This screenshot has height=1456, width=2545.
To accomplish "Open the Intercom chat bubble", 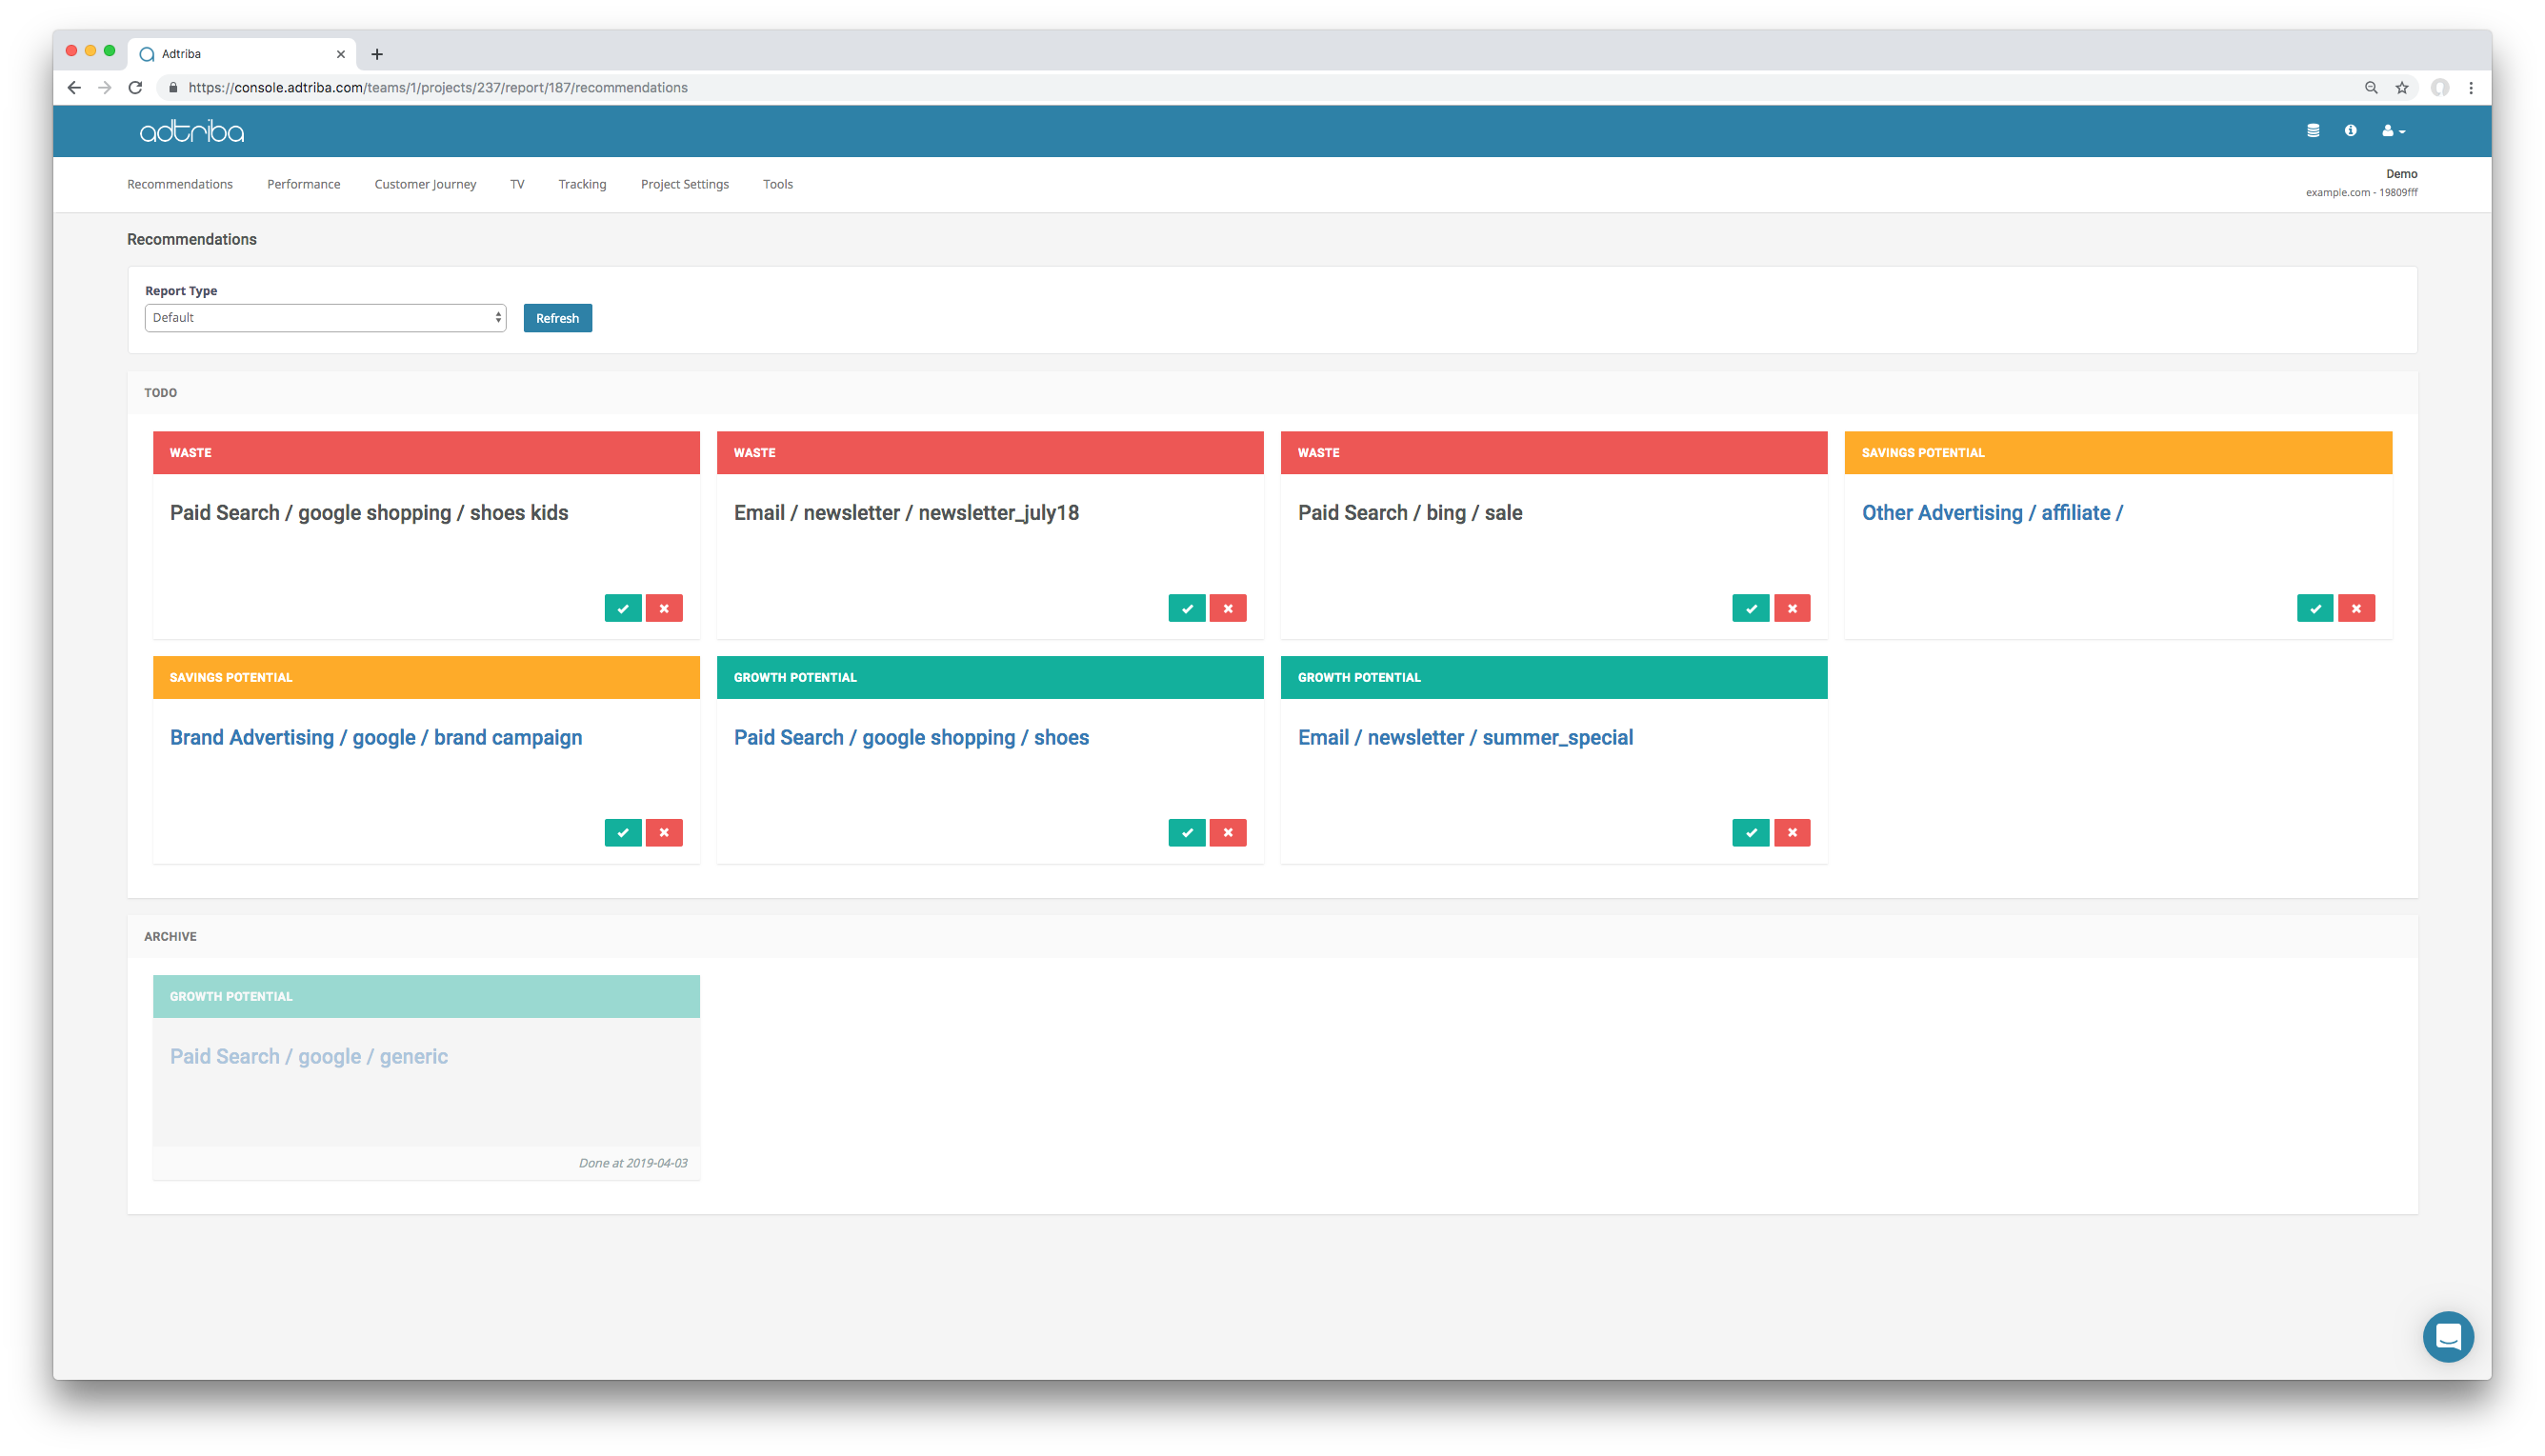I will click(x=2449, y=1337).
